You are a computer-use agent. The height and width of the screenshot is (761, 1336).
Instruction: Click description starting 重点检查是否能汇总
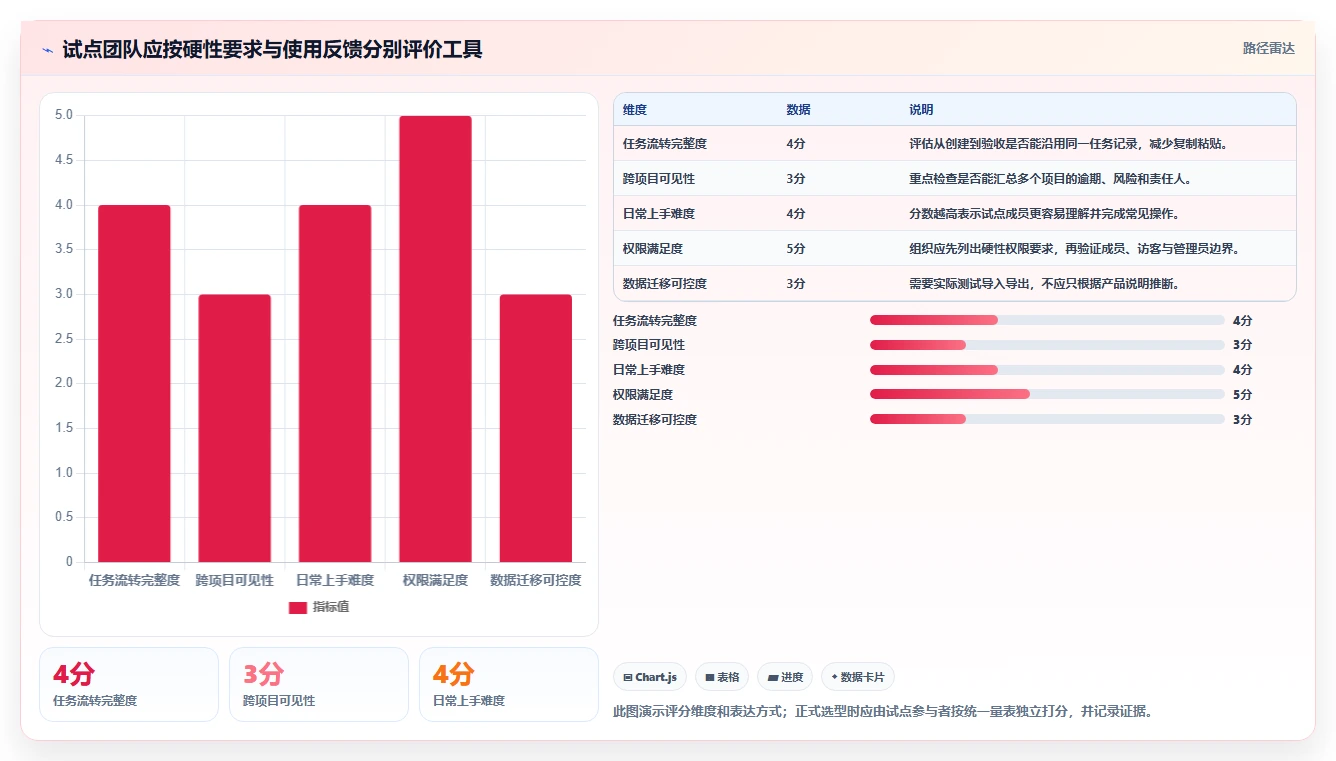[1050, 179]
